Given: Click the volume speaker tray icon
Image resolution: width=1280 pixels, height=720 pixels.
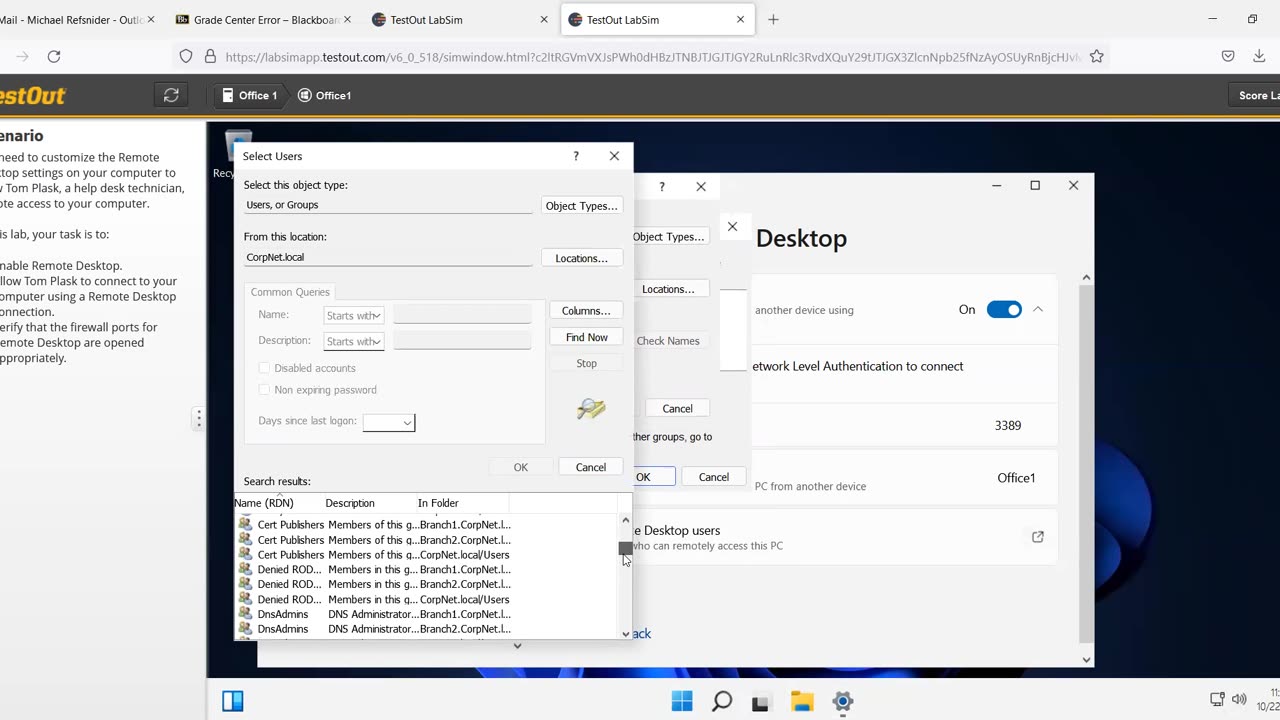Looking at the screenshot, I should (x=1240, y=699).
